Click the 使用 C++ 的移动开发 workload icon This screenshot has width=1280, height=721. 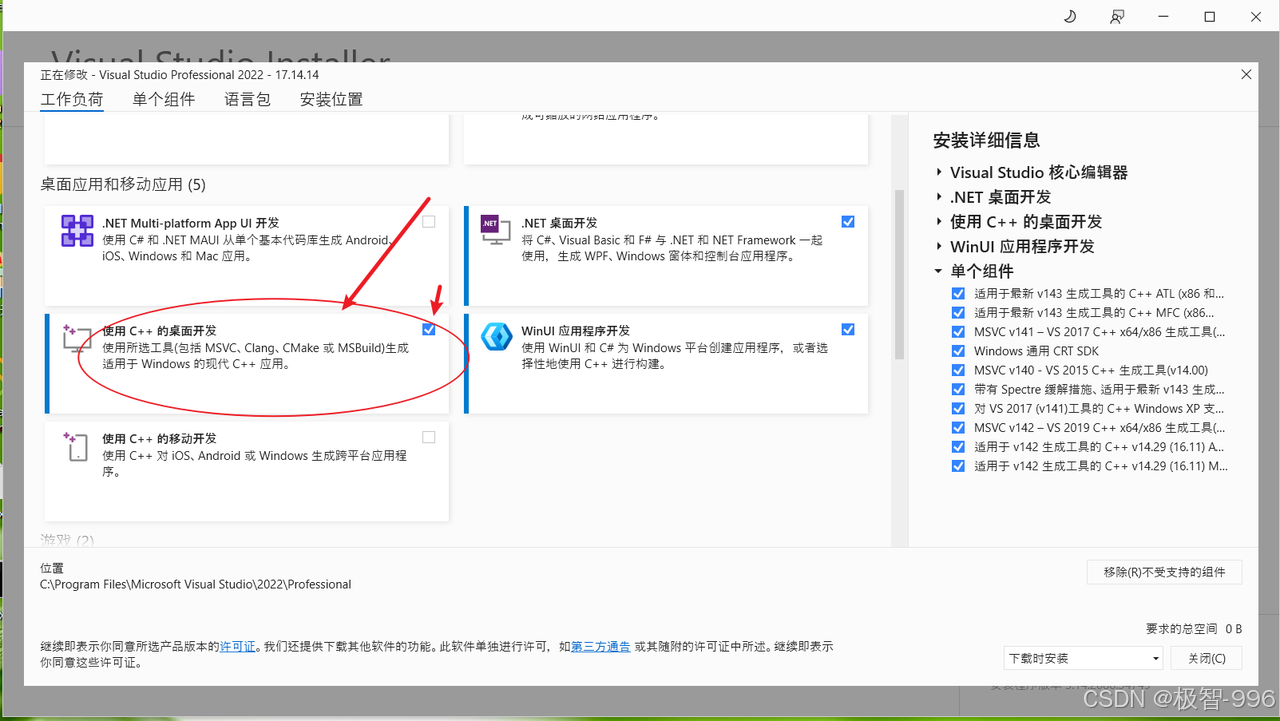coord(77,447)
